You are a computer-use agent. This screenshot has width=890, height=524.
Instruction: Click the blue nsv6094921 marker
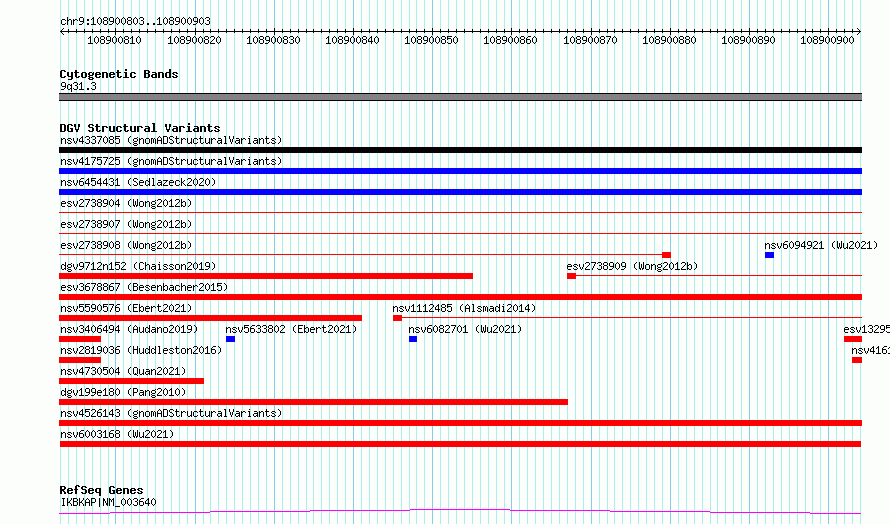(x=769, y=255)
